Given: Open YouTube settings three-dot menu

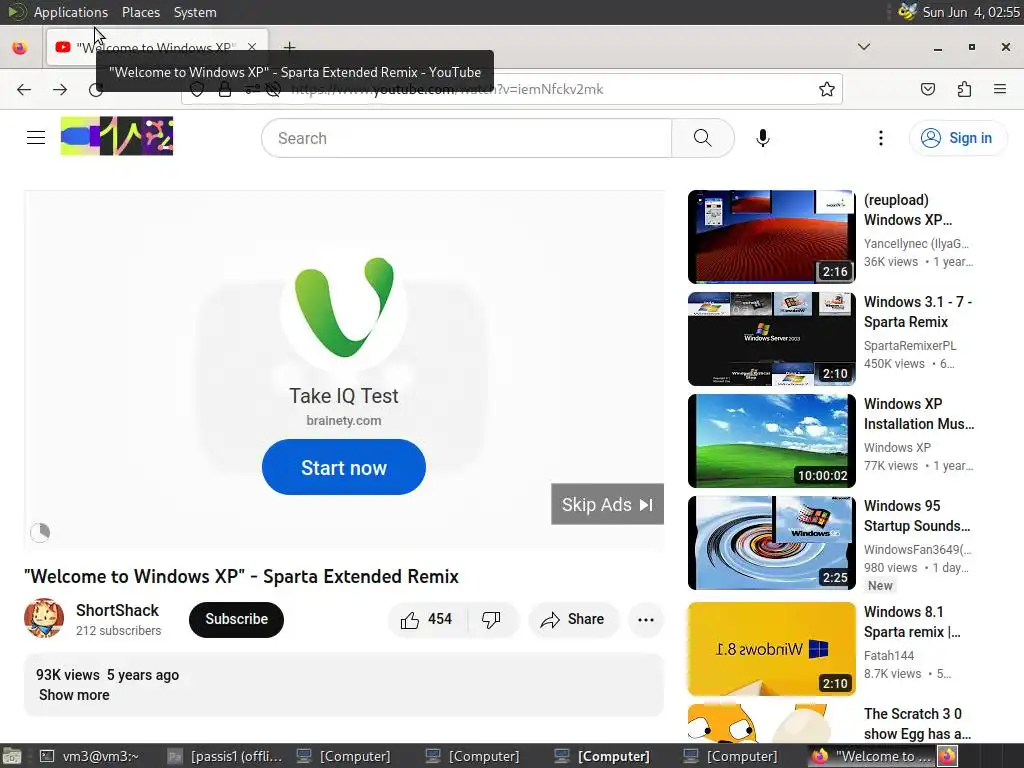Looking at the screenshot, I should (x=880, y=138).
